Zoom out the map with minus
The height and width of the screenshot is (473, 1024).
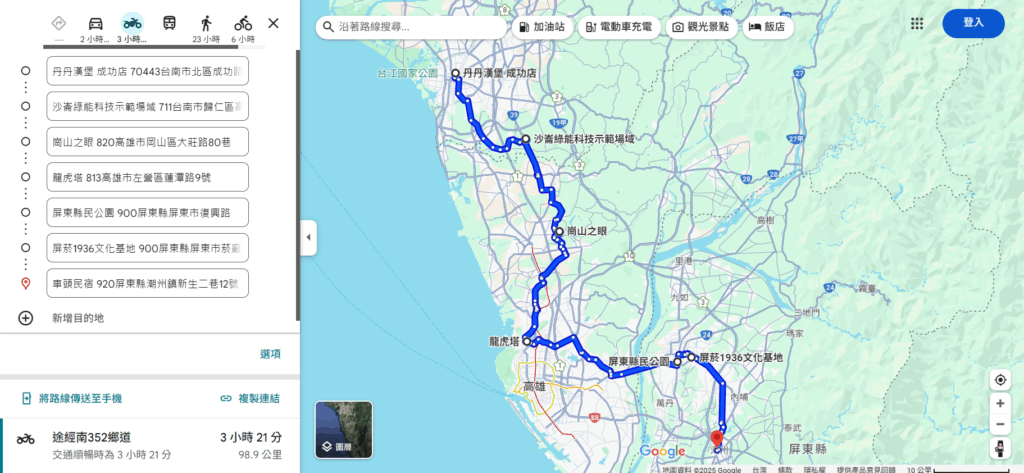pos(1000,425)
